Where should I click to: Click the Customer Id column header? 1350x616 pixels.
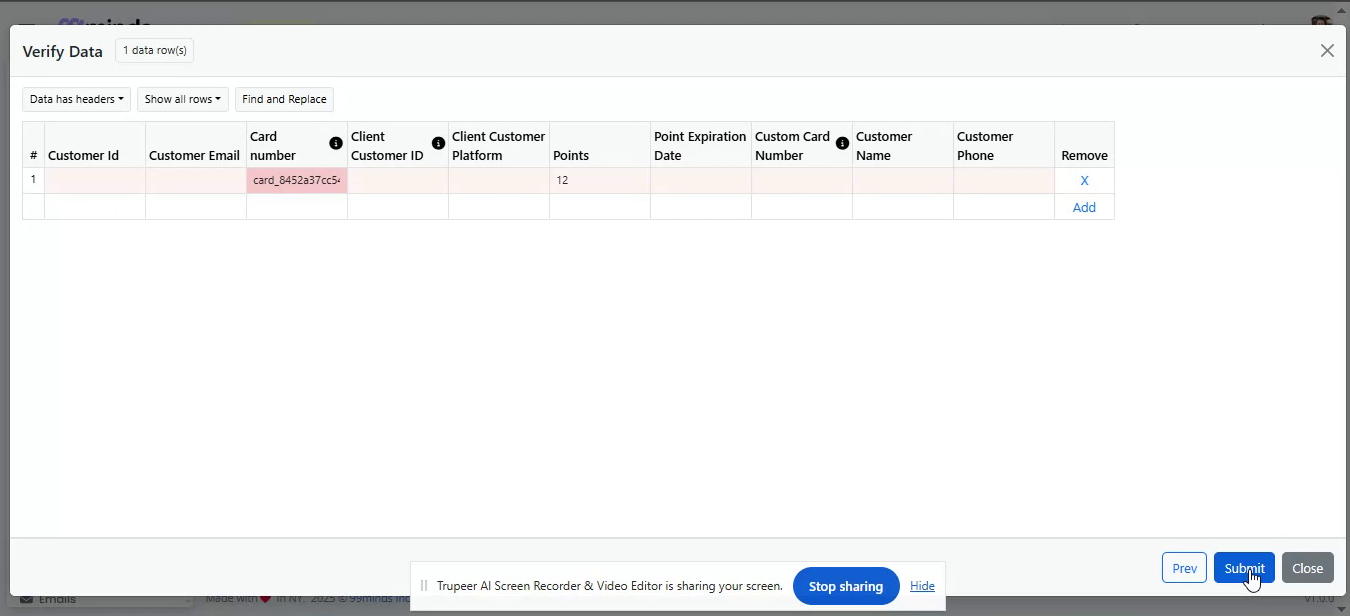95,145
